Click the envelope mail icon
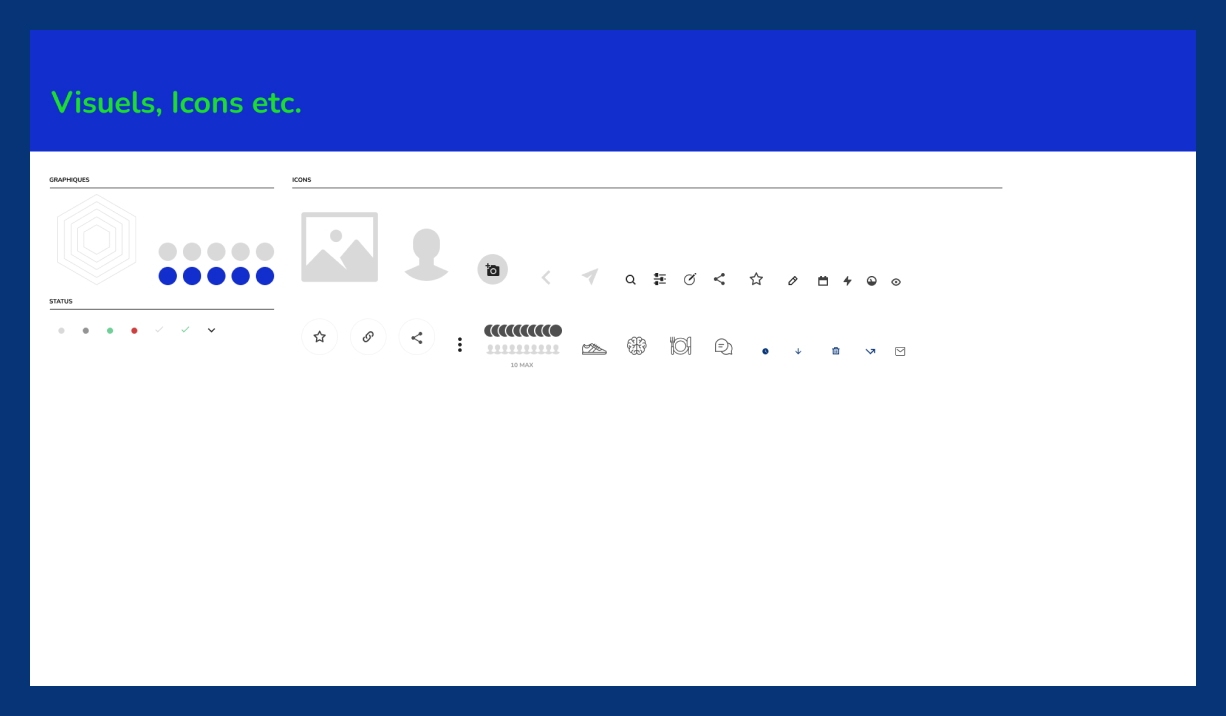1226x716 pixels. click(900, 351)
